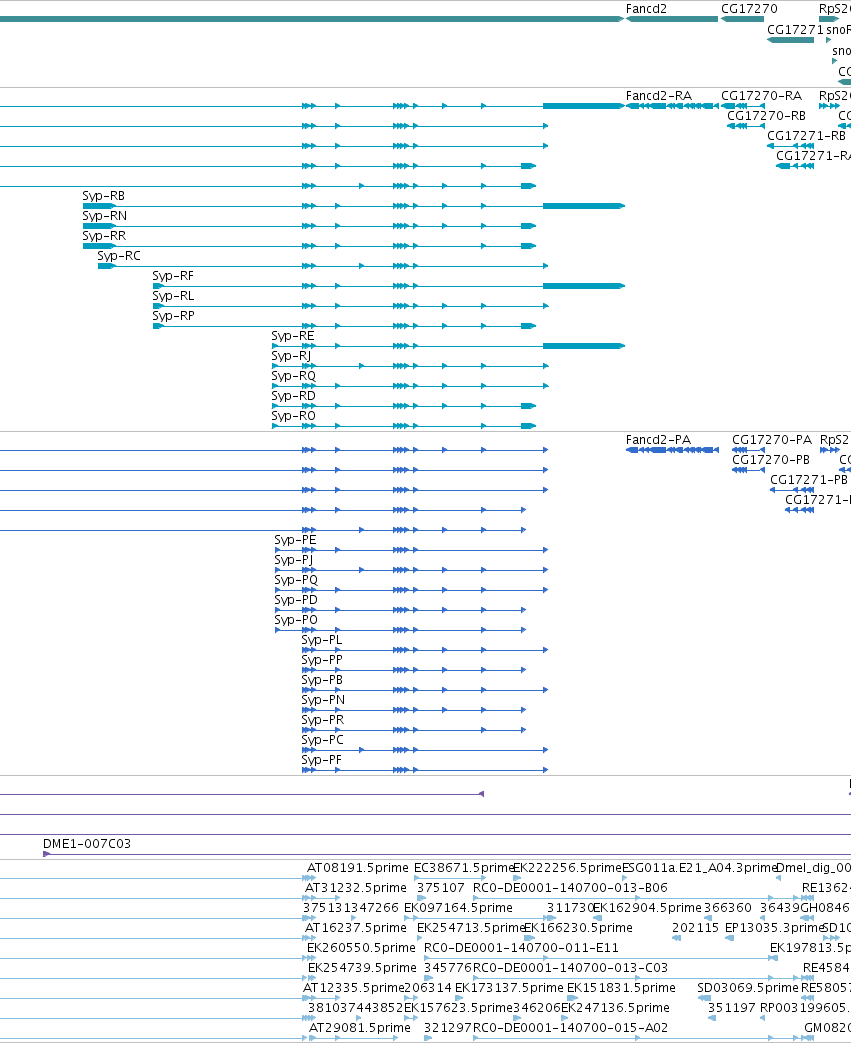
Task: Click the AT31232.5prime EST label
Action: [x=355, y=887]
